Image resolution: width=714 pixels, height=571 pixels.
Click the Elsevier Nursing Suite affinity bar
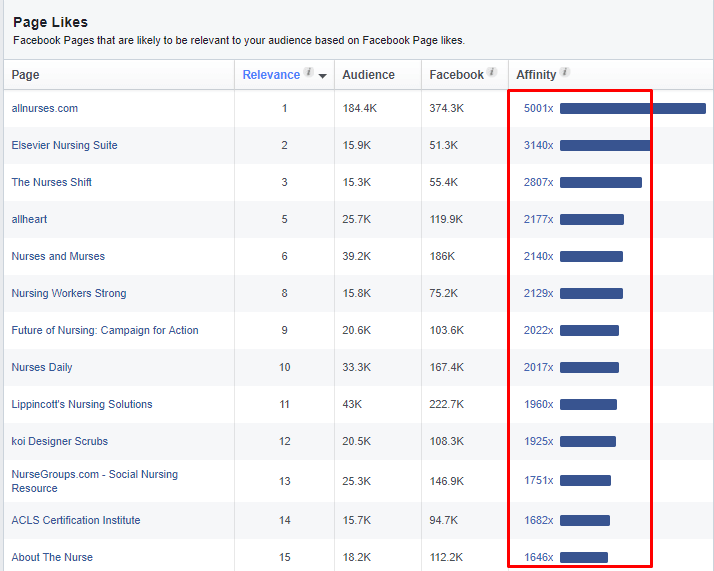click(x=606, y=145)
